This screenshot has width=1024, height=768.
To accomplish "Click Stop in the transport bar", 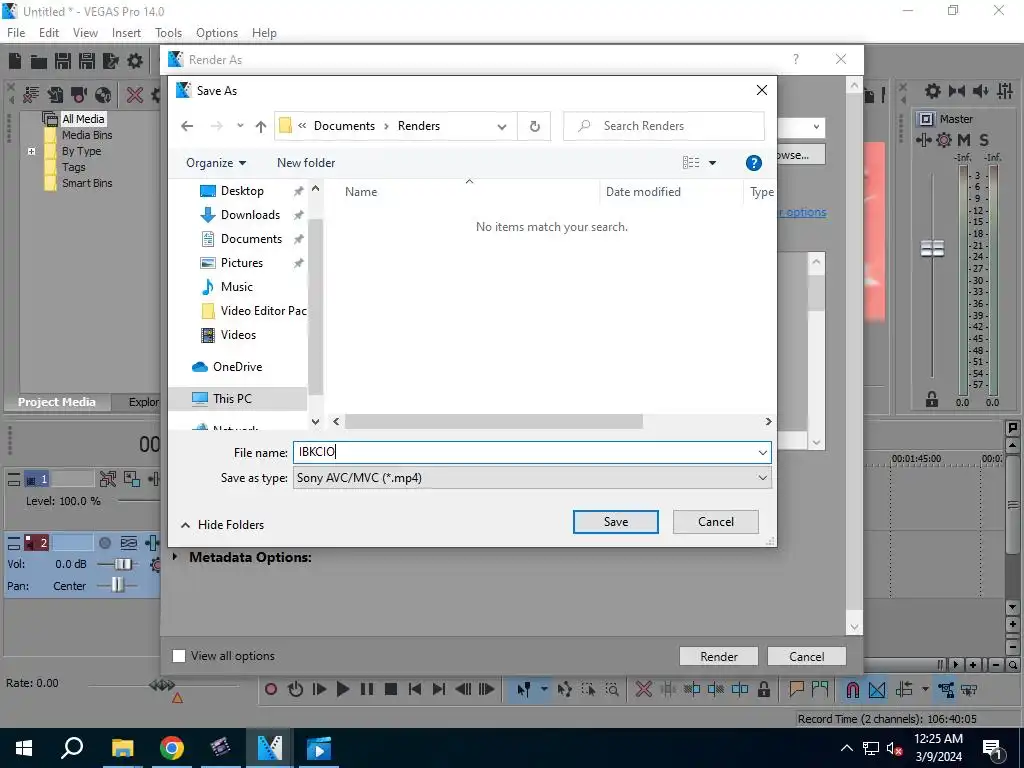I will (391, 689).
